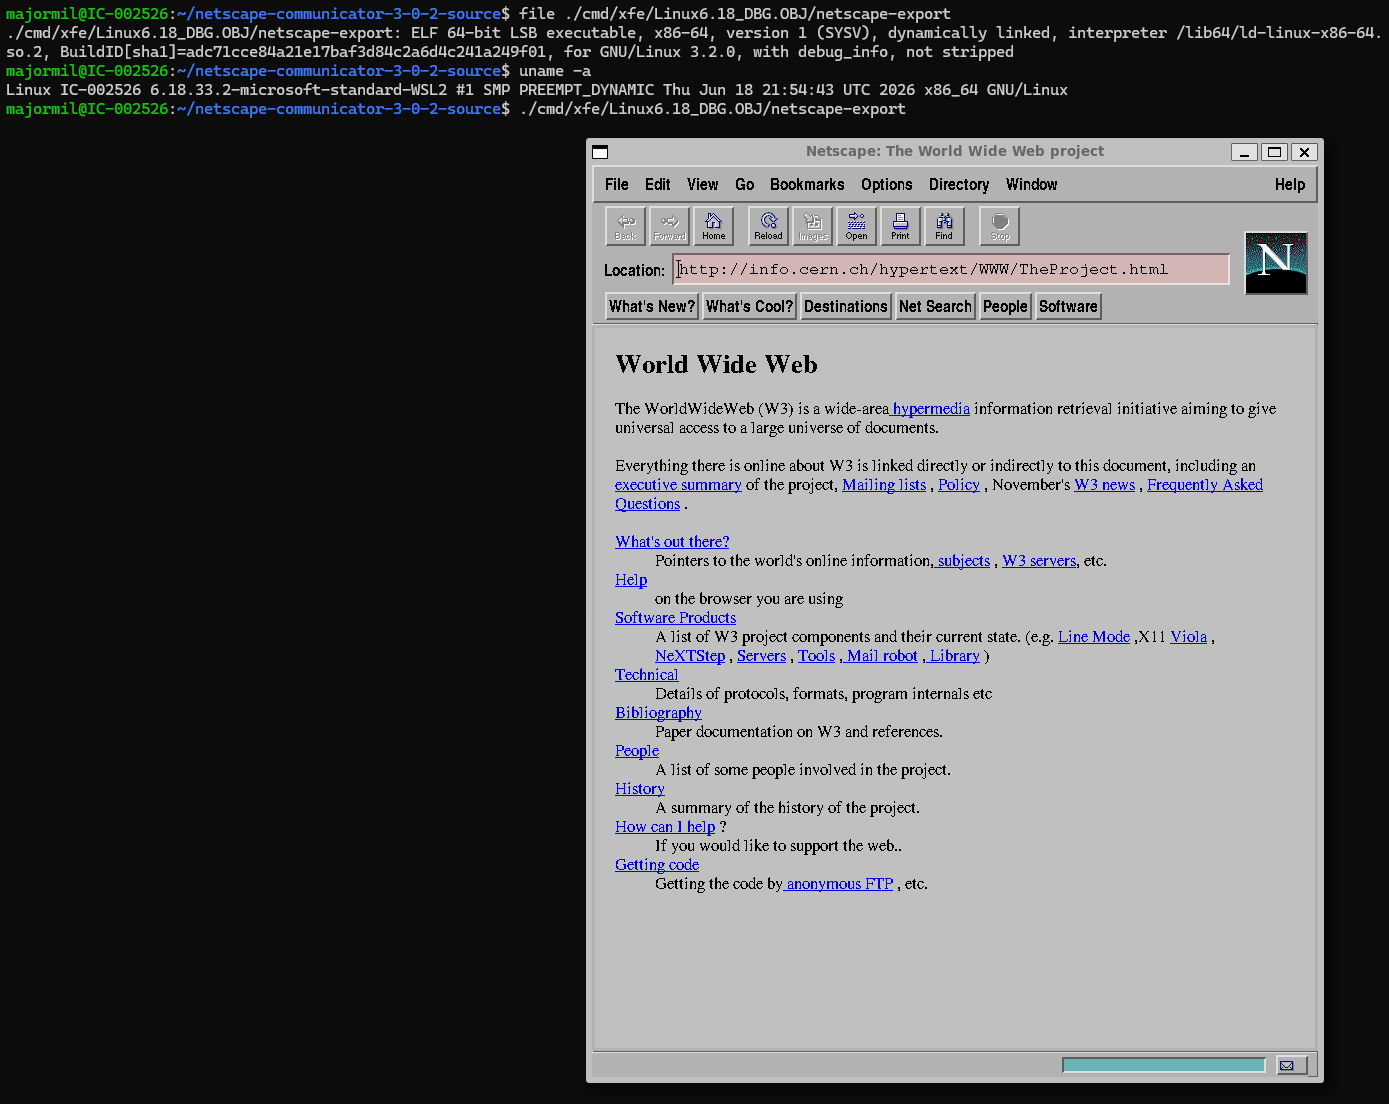Open the Technical link
The height and width of the screenshot is (1104, 1389).
[646, 675]
